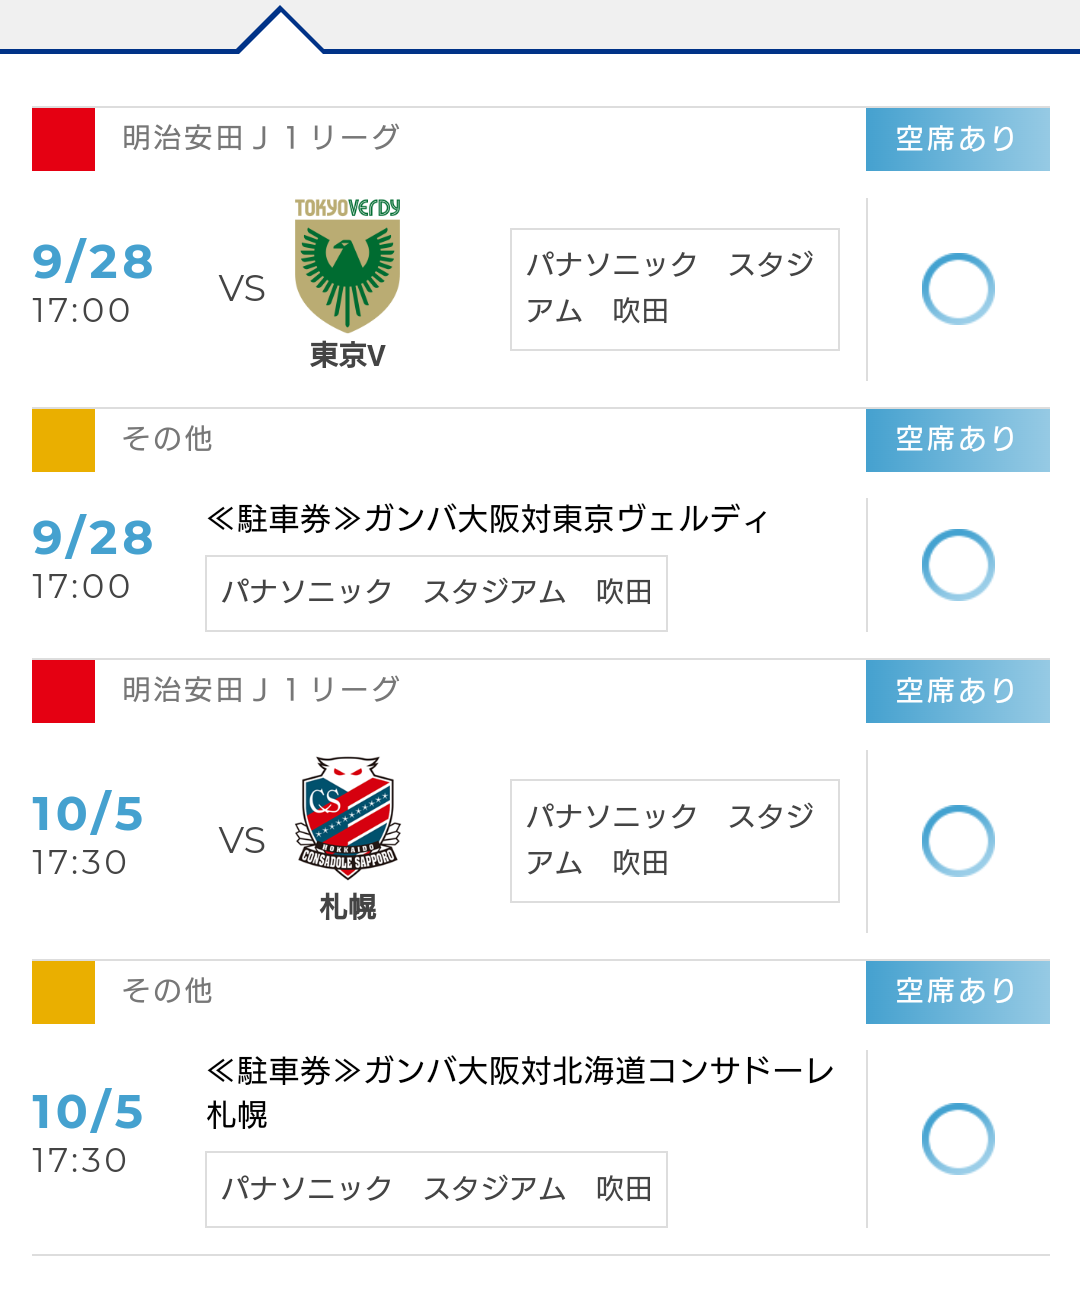Screen dimensions: 1080x1311
Task: Select availability circle for 9/28 parking ticket
Action: (958, 565)
